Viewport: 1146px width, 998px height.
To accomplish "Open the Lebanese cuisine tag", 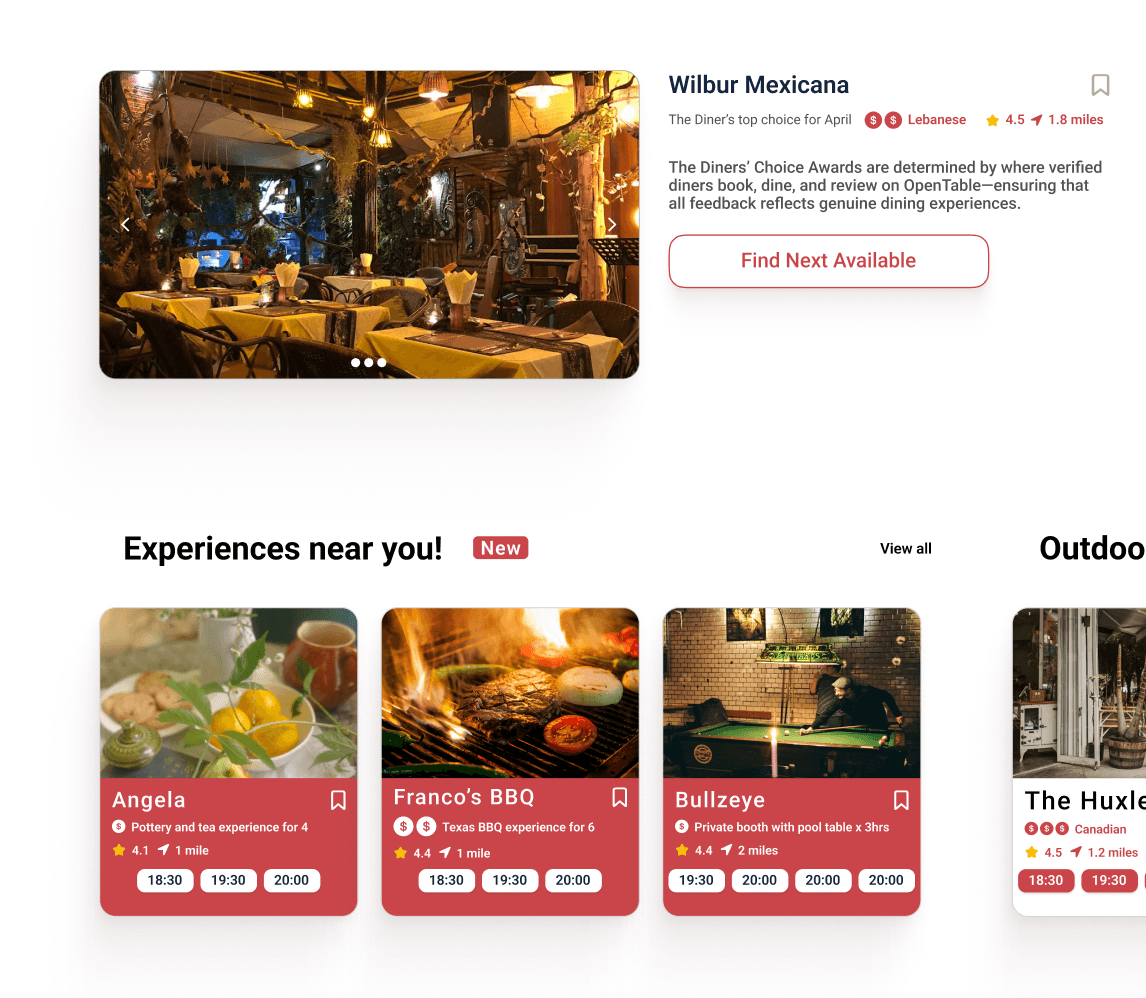I will (936, 120).
